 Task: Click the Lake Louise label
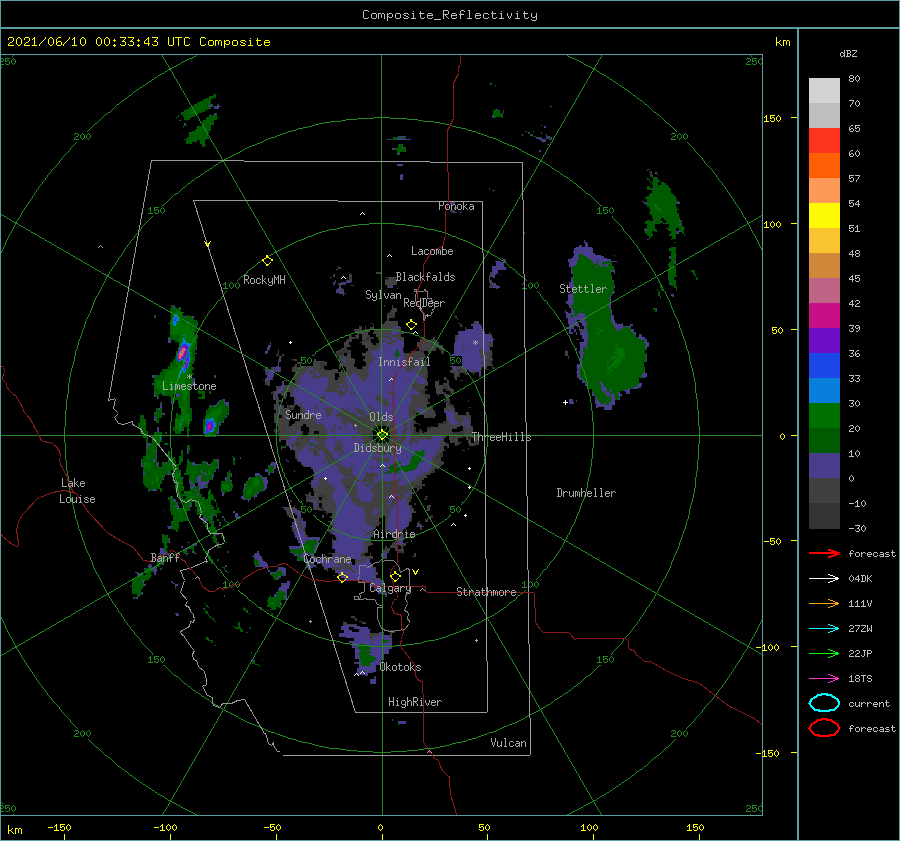pos(77,491)
